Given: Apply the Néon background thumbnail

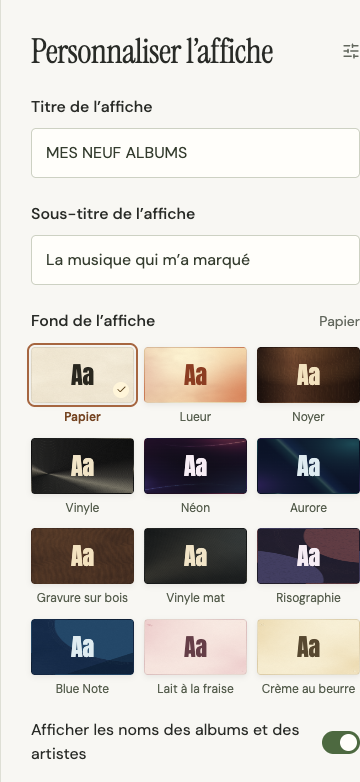Looking at the screenshot, I should coord(195,466).
